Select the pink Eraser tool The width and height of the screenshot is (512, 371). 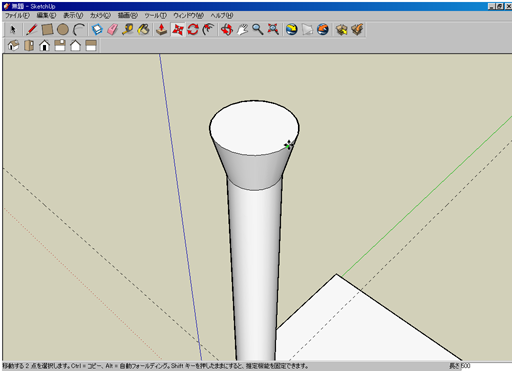(113, 30)
